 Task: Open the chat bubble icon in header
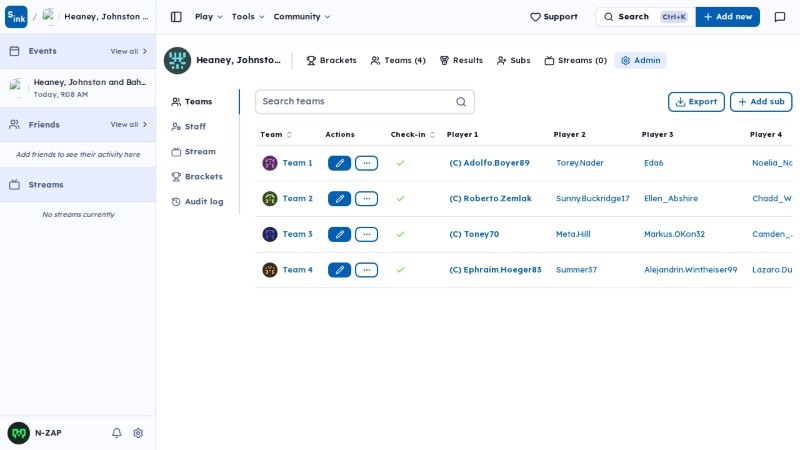780,17
